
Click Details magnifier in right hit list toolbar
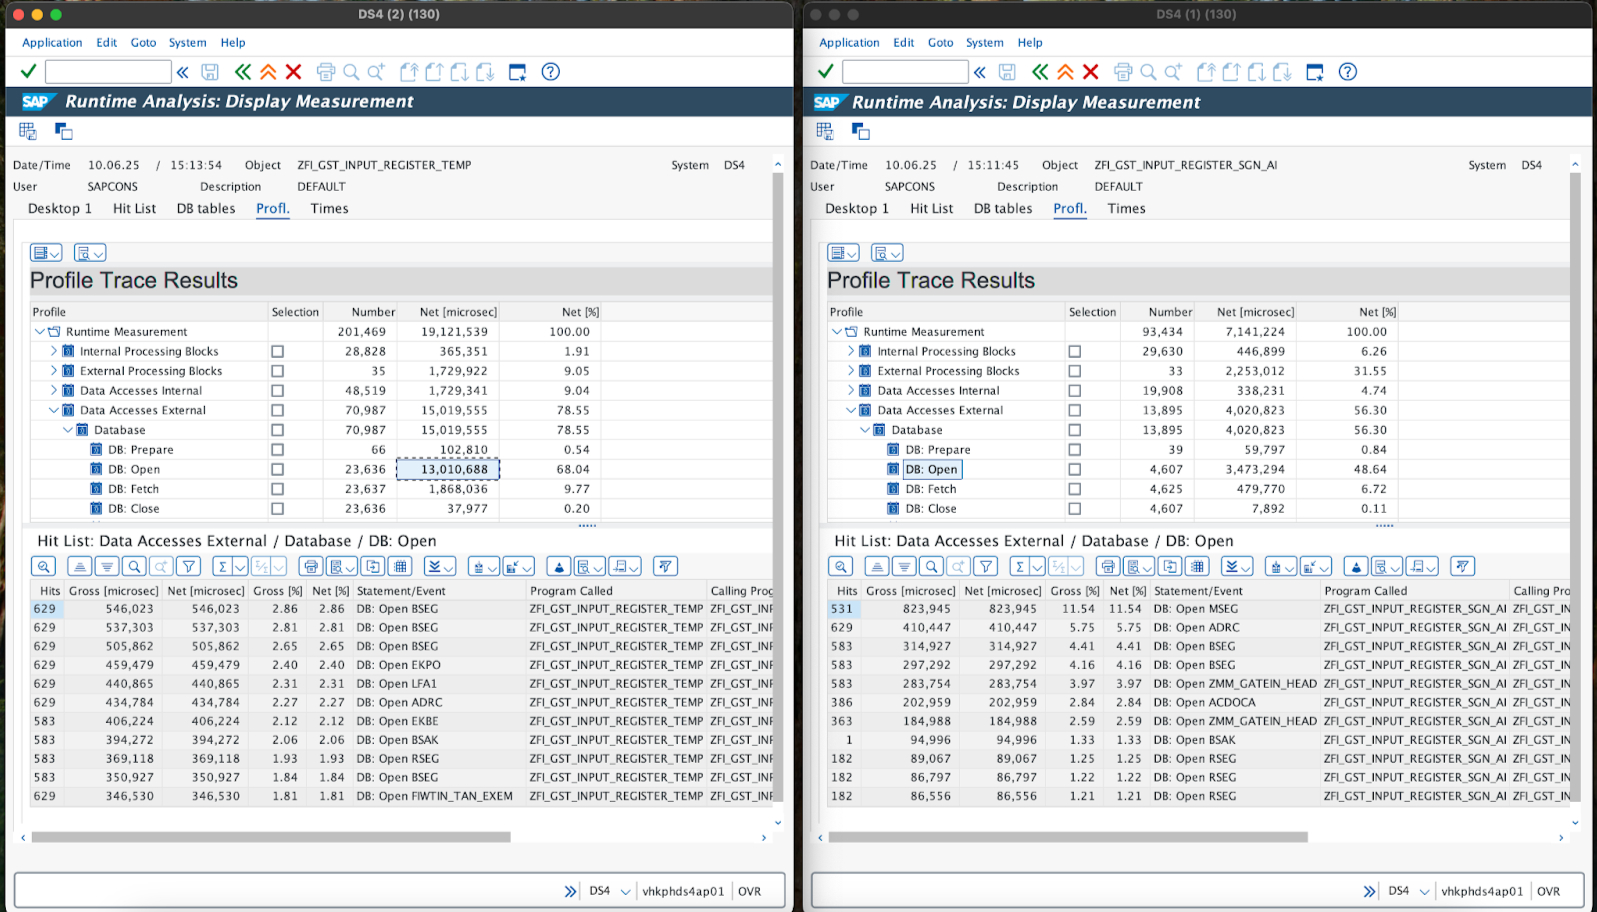[x=841, y=566]
